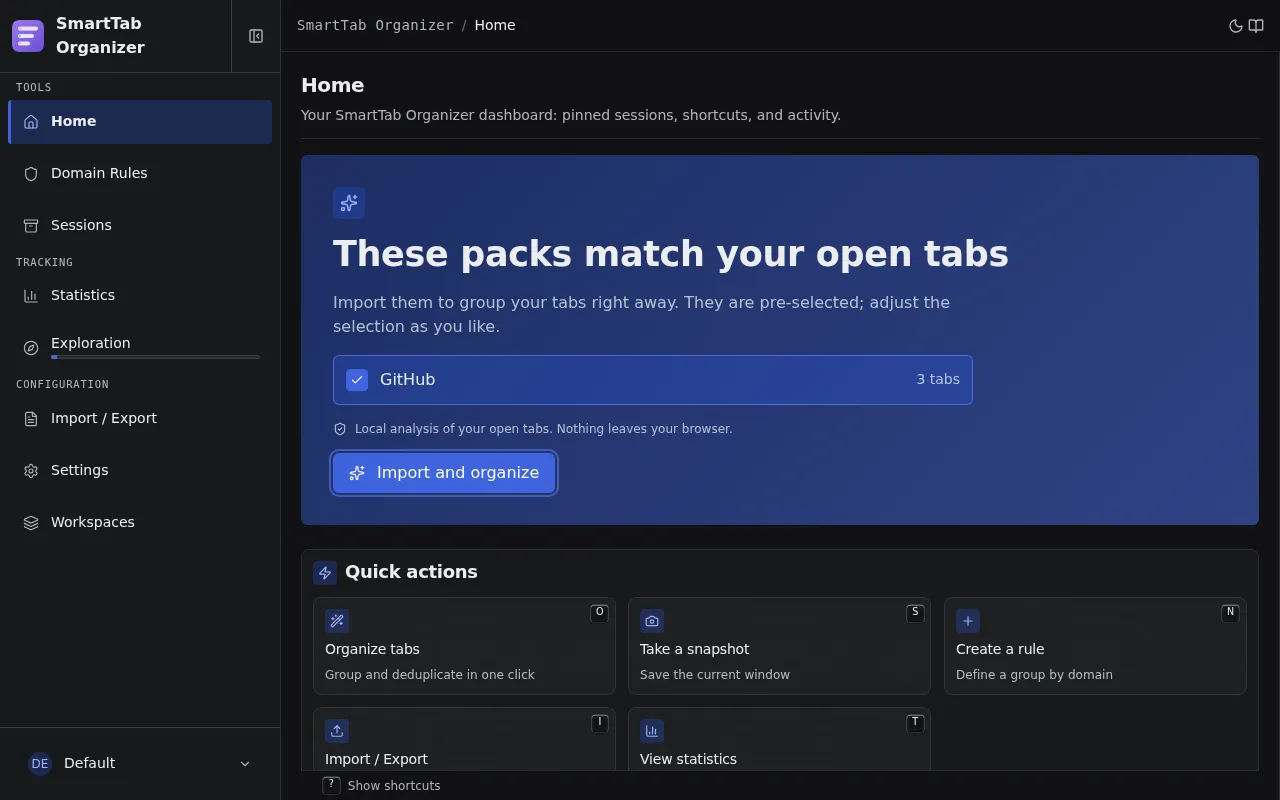The width and height of the screenshot is (1280, 800).
Task: Click the N shortcut key badge
Action: click(1230, 613)
